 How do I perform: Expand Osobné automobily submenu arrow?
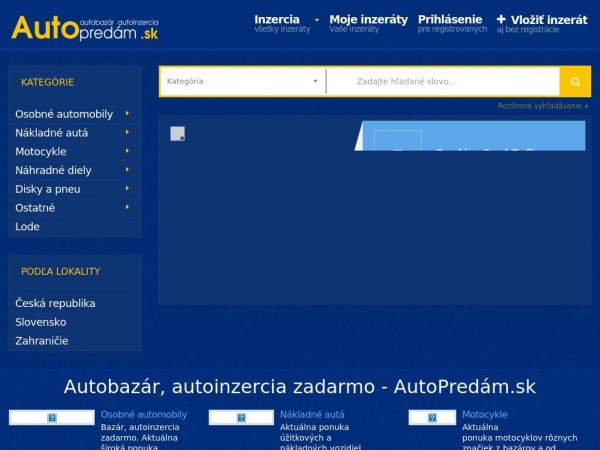127,113
